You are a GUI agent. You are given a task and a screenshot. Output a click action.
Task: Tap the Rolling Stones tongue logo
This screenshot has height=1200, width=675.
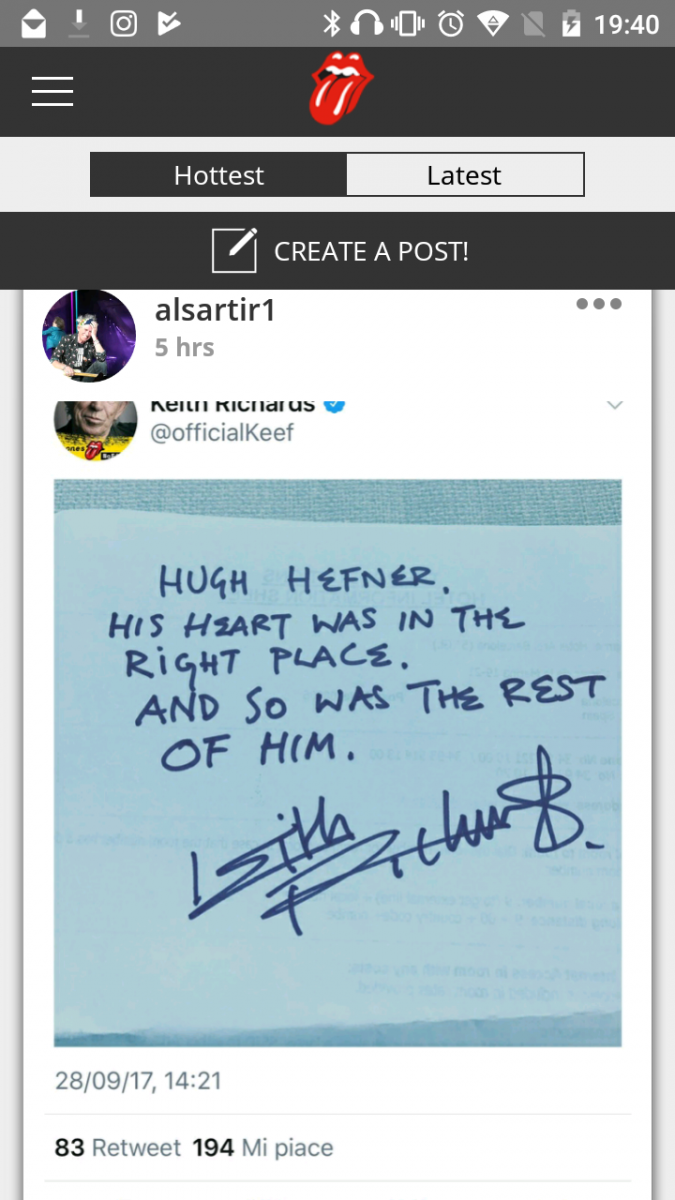click(x=341, y=88)
